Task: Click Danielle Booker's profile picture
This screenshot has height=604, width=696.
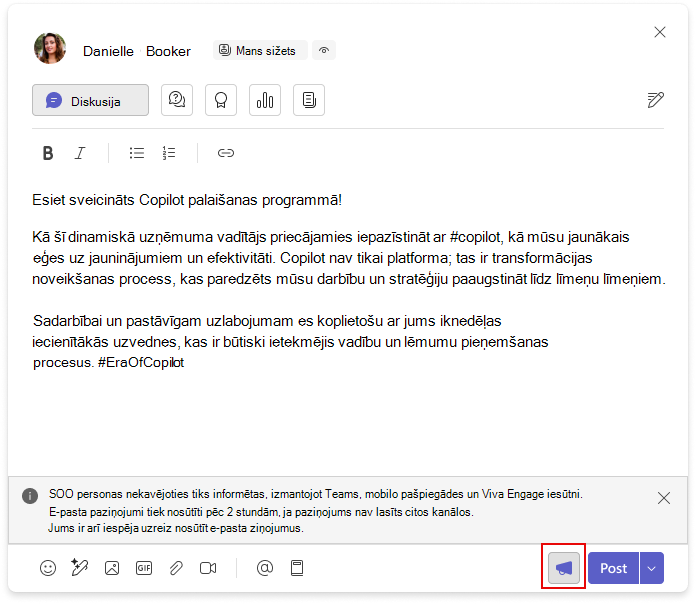Action: pyautogui.click(x=50, y=48)
